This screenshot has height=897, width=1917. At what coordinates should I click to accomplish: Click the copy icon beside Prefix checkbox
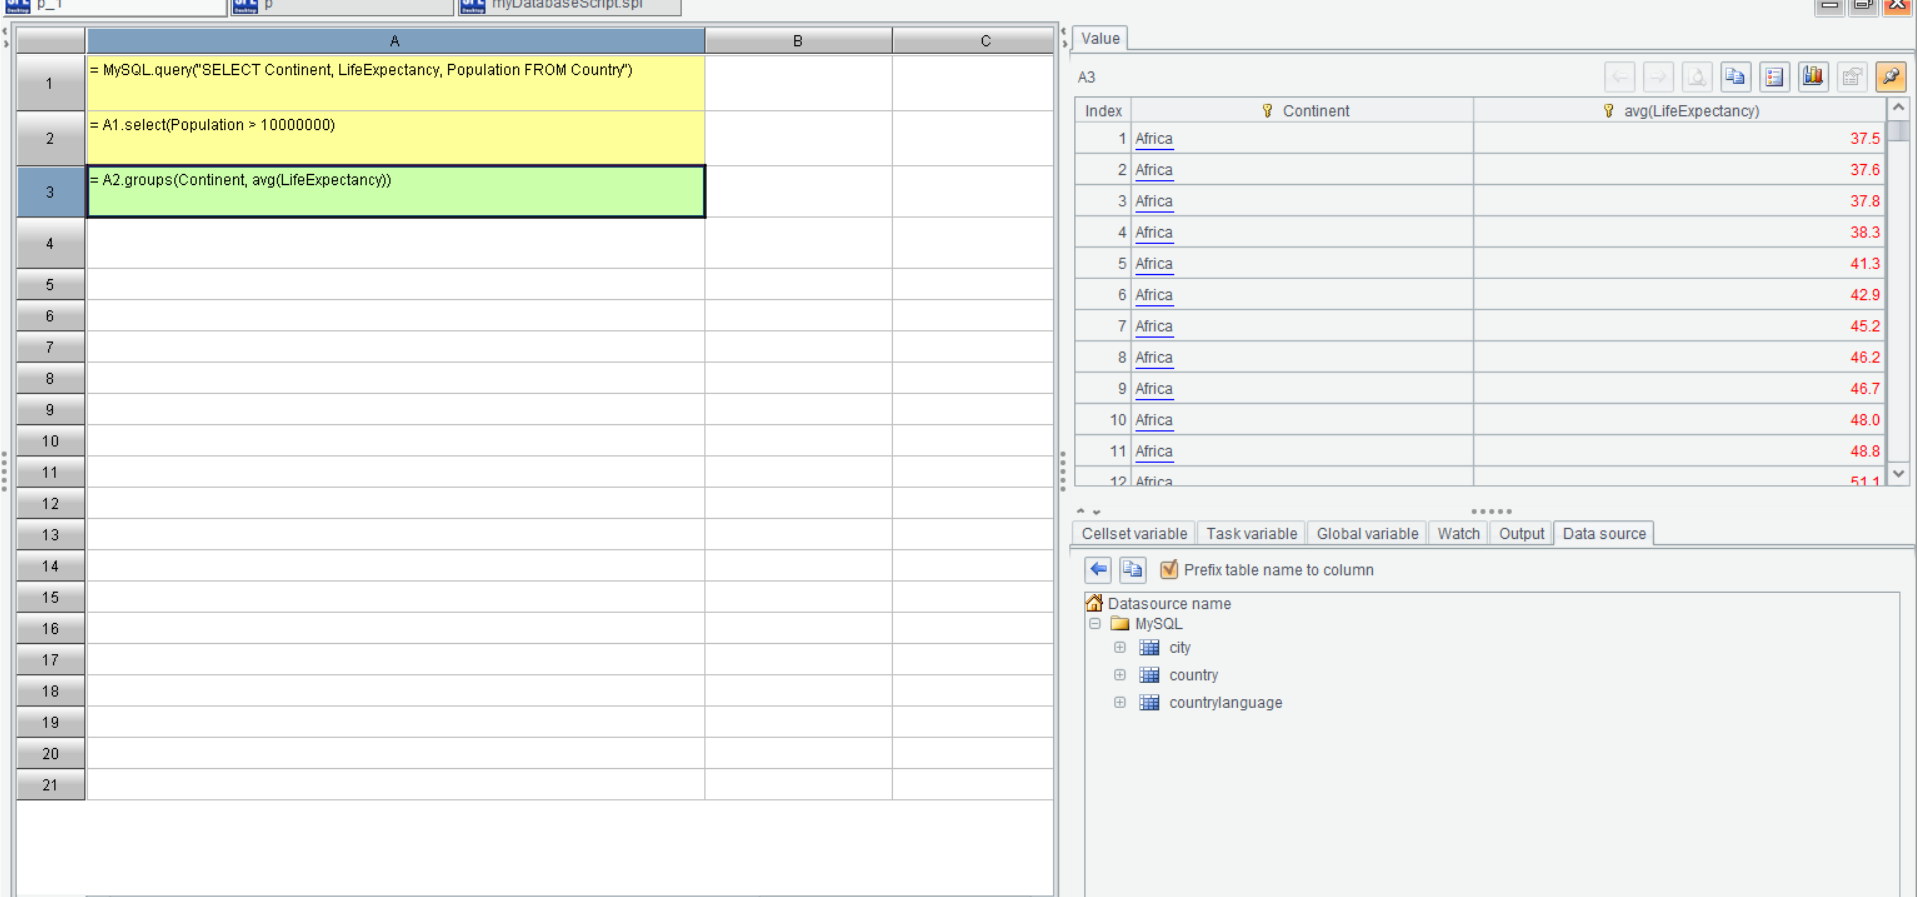(1132, 570)
